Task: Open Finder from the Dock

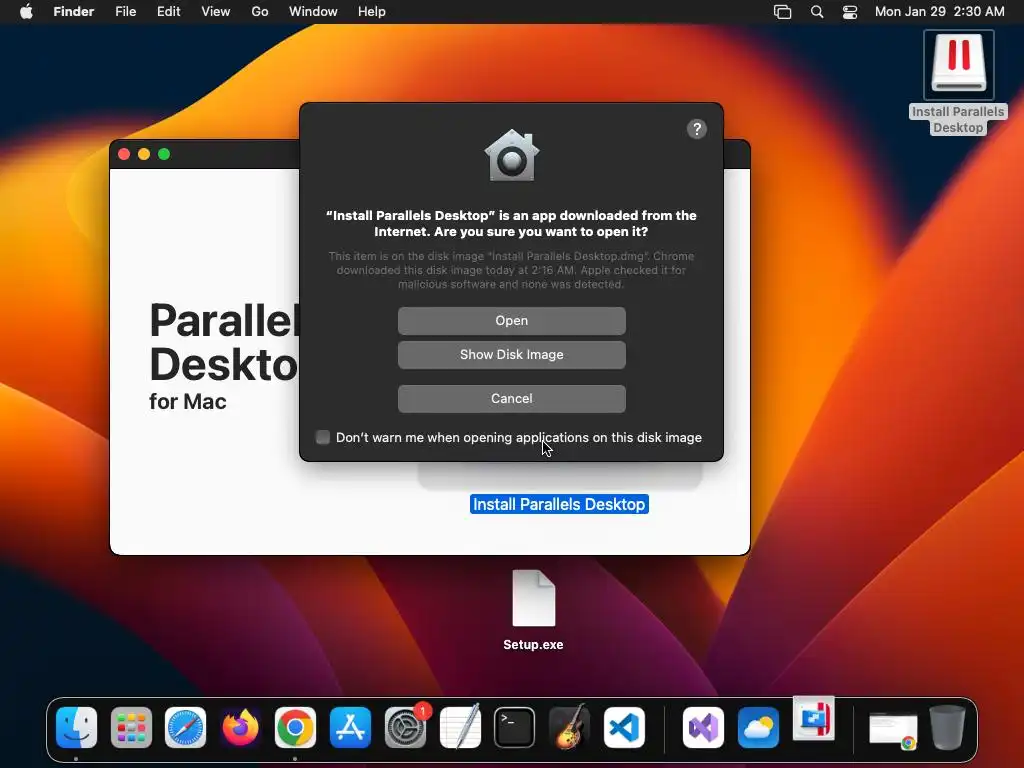Action: point(76,728)
